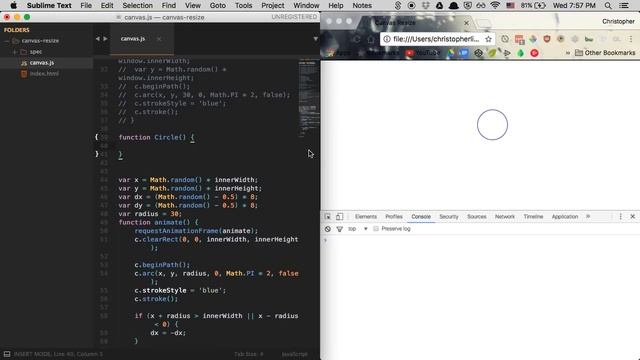Open the Timeline tab in DevTools
Image resolution: width=640 pixels, height=360 pixels.
tap(533, 217)
